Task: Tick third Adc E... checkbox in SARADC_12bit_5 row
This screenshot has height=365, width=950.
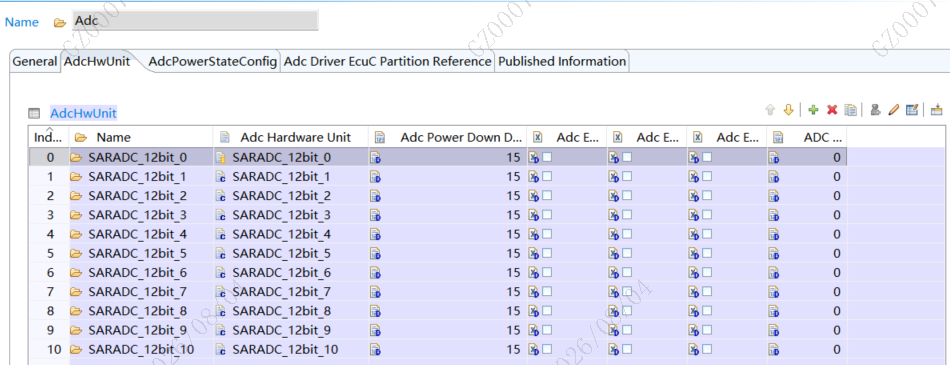Action: [x=707, y=254]
